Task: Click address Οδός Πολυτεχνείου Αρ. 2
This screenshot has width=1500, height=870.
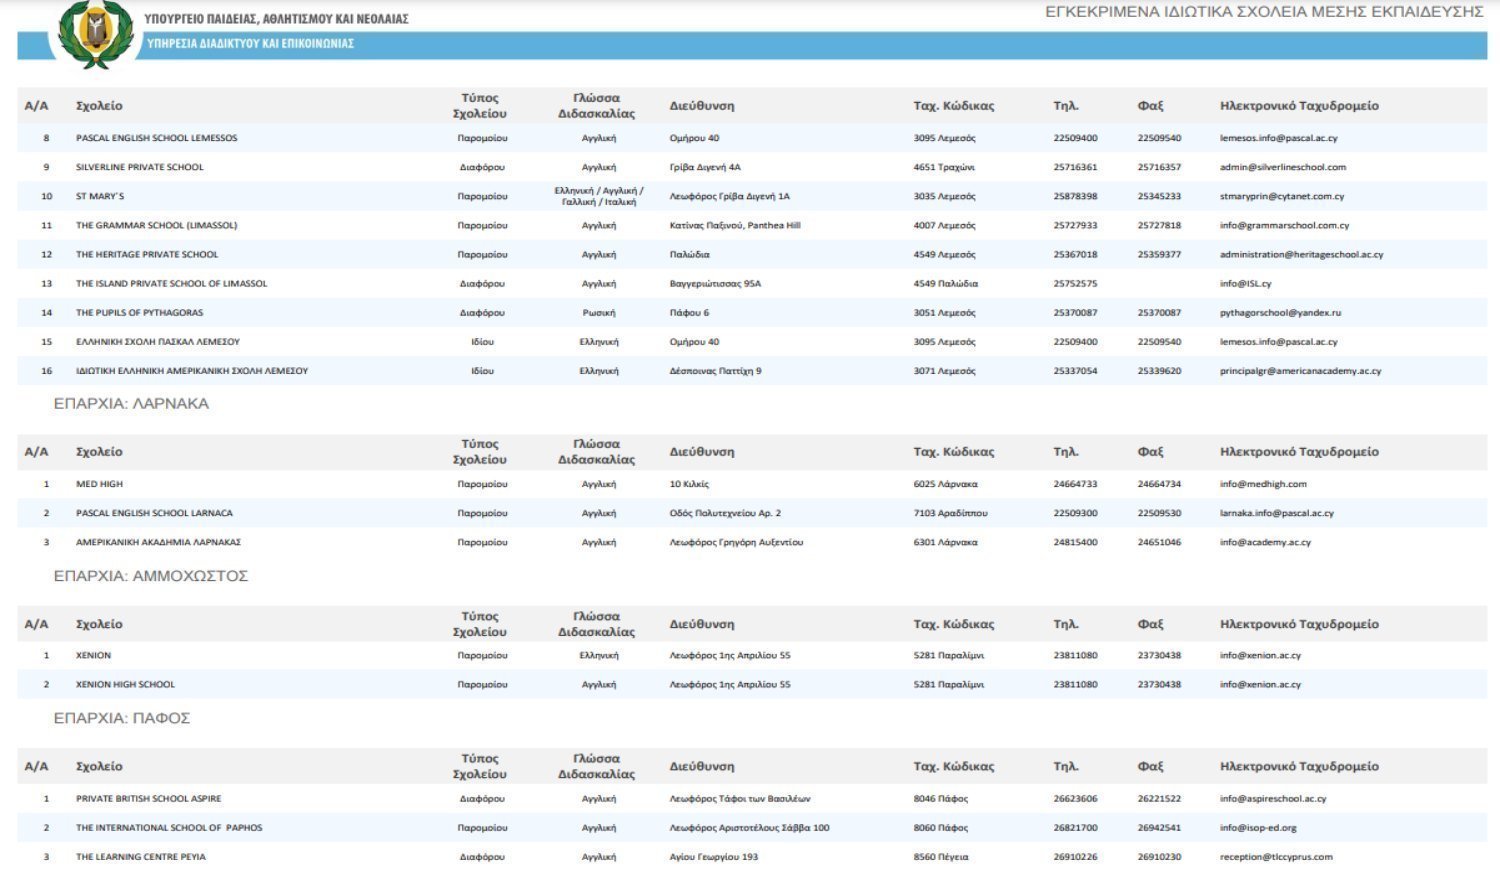Action: (725, 513)
